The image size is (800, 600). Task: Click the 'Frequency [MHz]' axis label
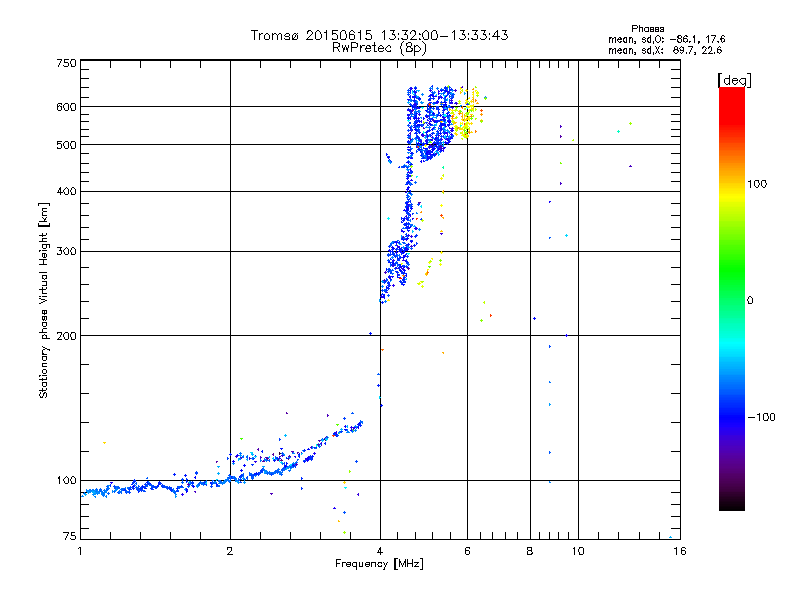[x=379, y=564]
